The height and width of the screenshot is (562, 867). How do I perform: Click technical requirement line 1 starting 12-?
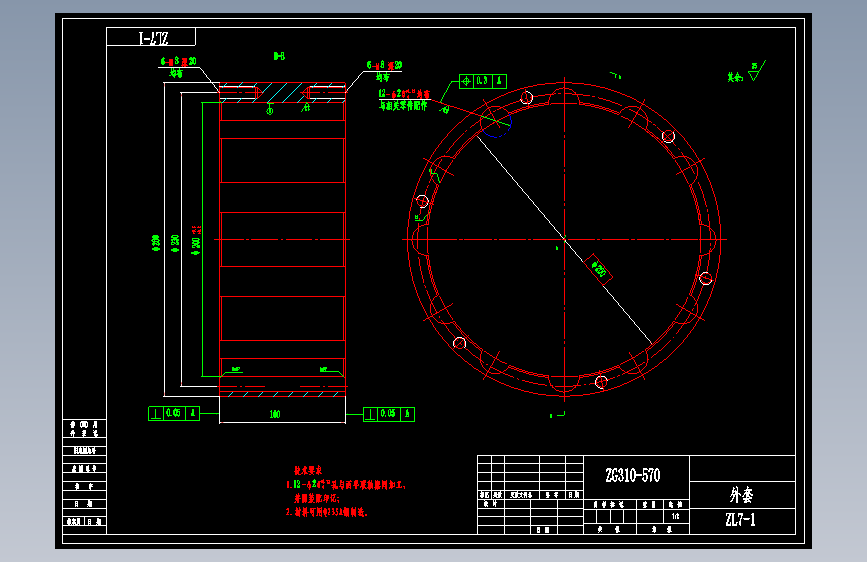point(346,485)
